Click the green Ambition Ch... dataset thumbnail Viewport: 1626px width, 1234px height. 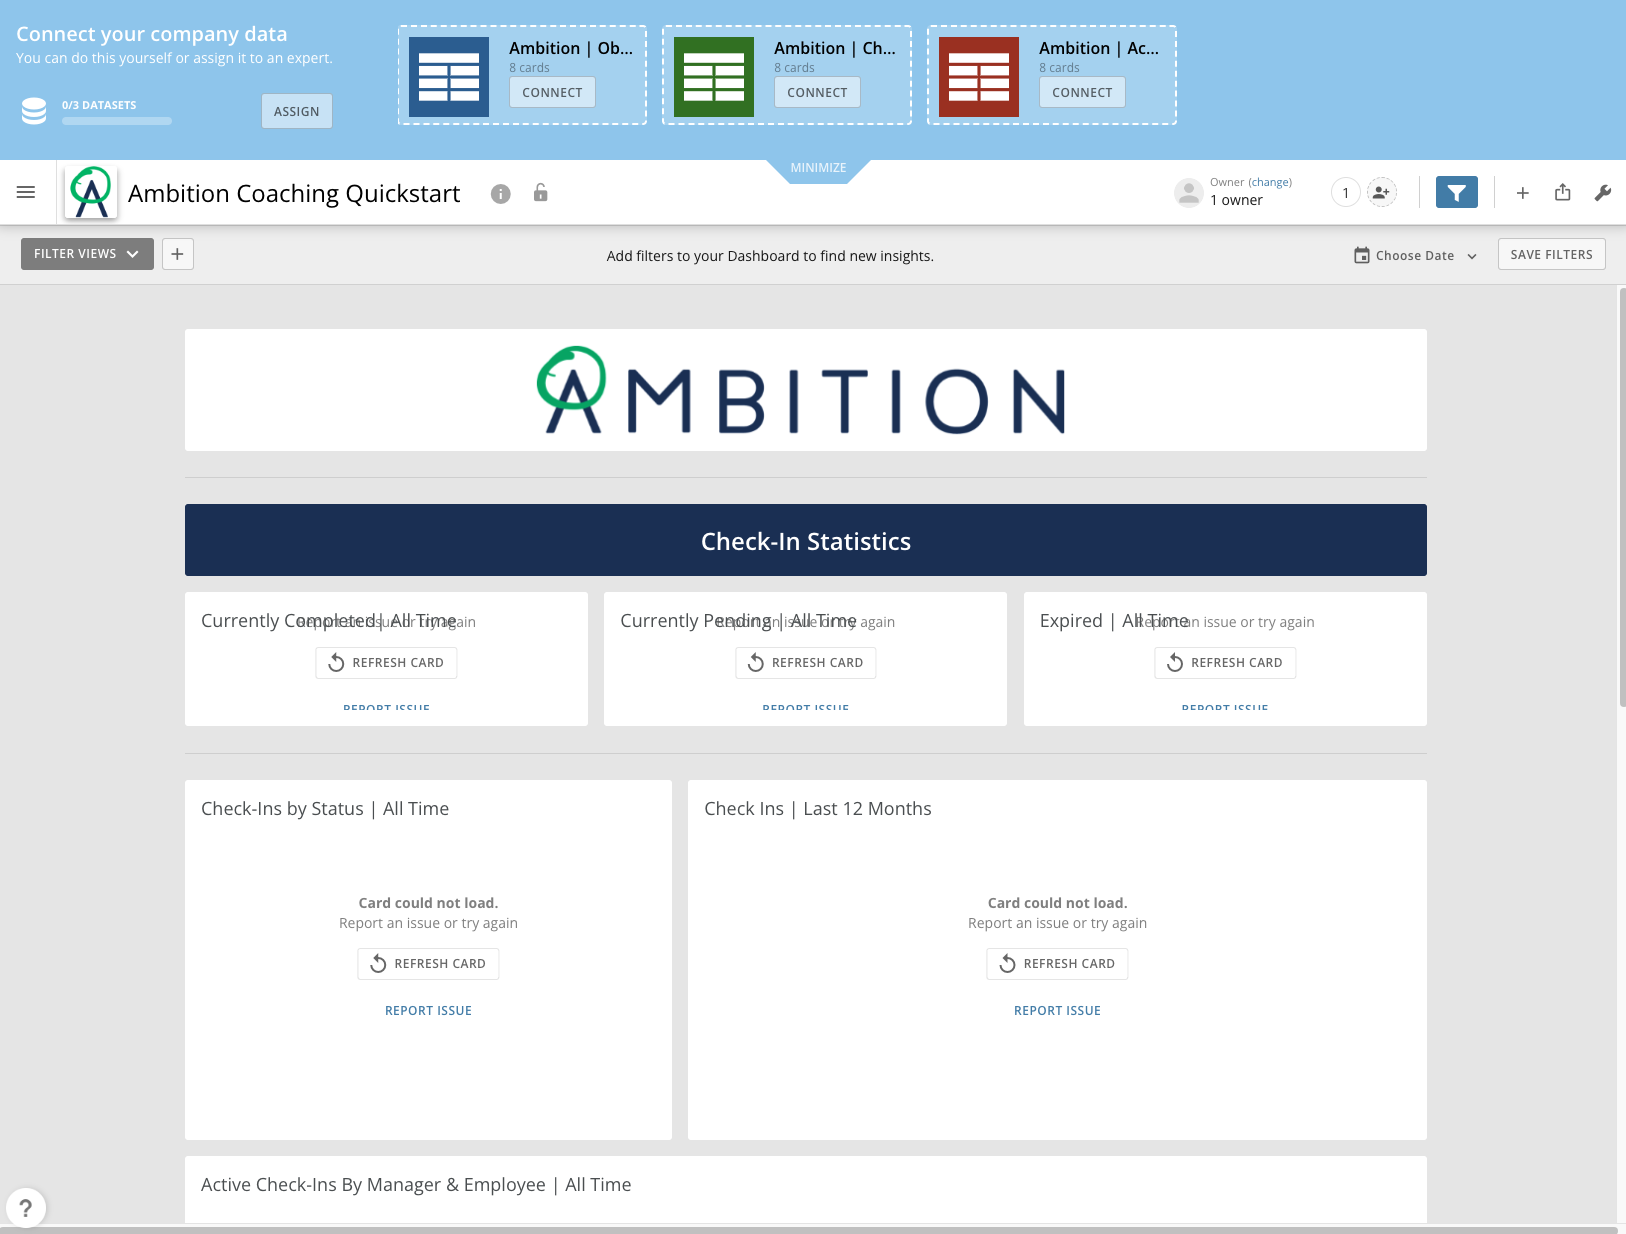click(714, 77)
